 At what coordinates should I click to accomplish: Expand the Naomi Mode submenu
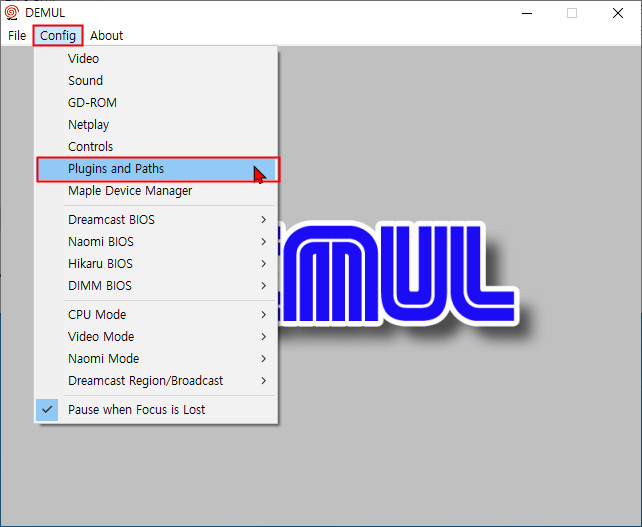point(156,359)
